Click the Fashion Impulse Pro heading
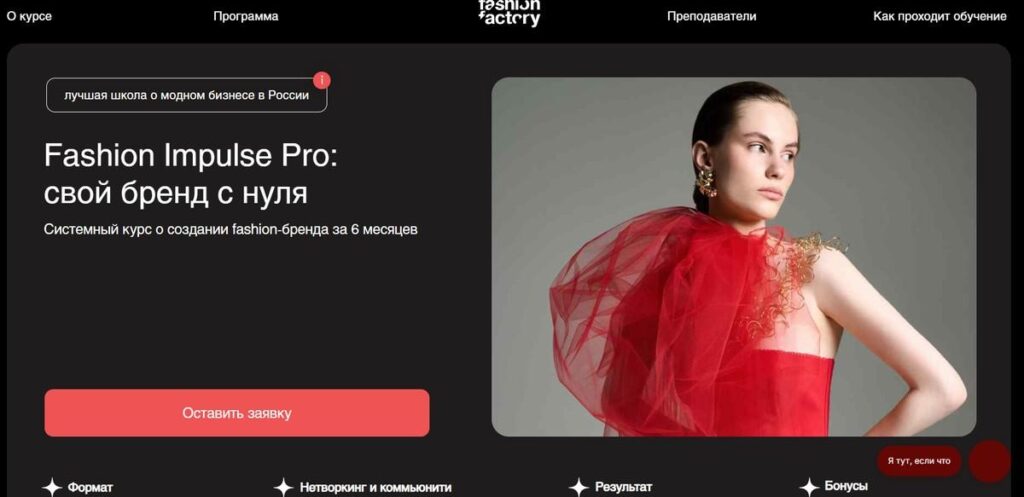1024x497 pixels. point(191,174)
